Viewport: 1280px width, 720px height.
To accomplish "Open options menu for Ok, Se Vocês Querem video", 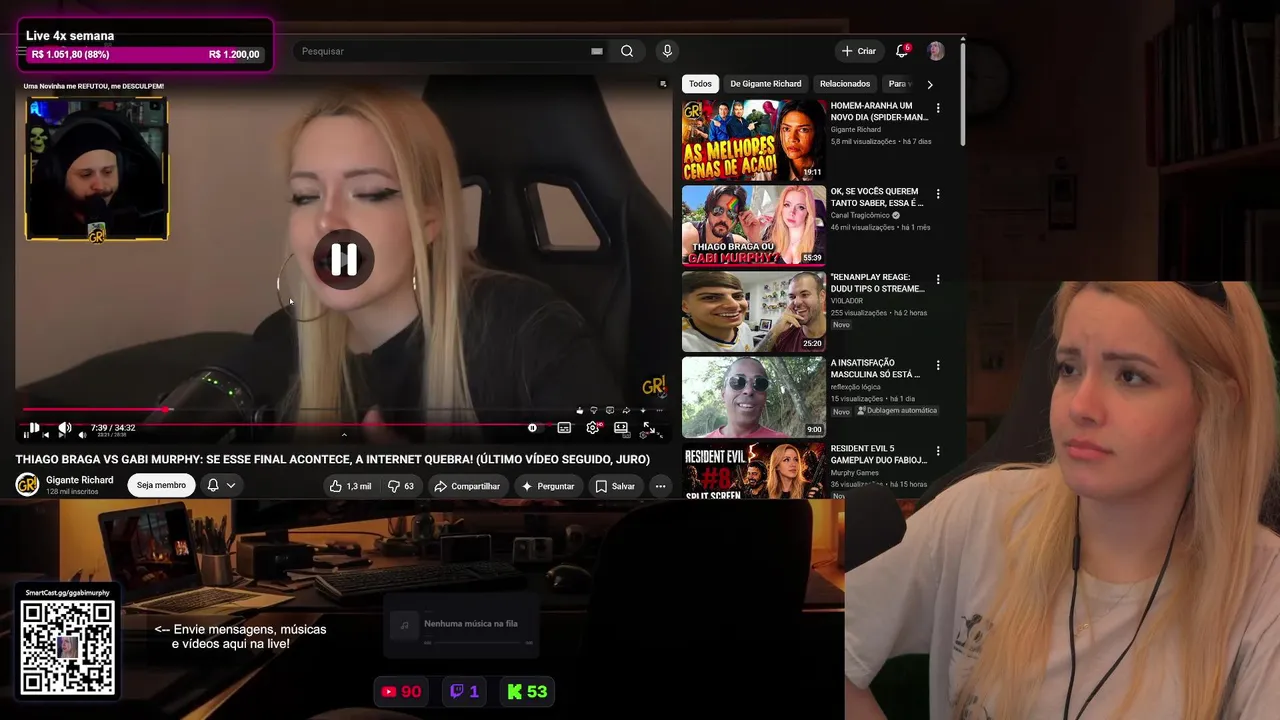I will [x=938, y=193].
